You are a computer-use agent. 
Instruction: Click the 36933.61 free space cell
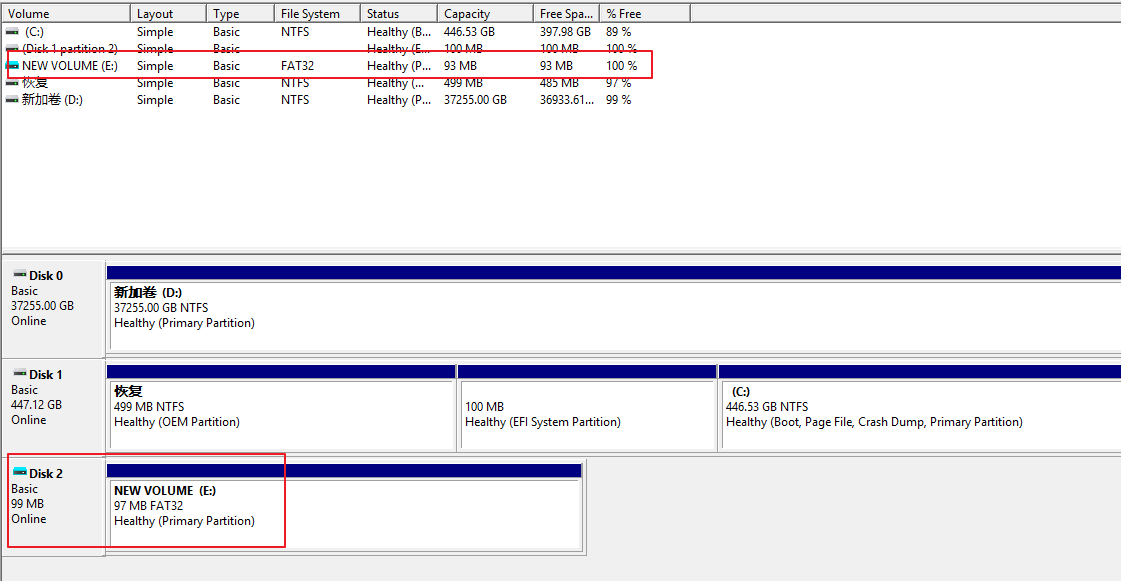click(567, 100)
